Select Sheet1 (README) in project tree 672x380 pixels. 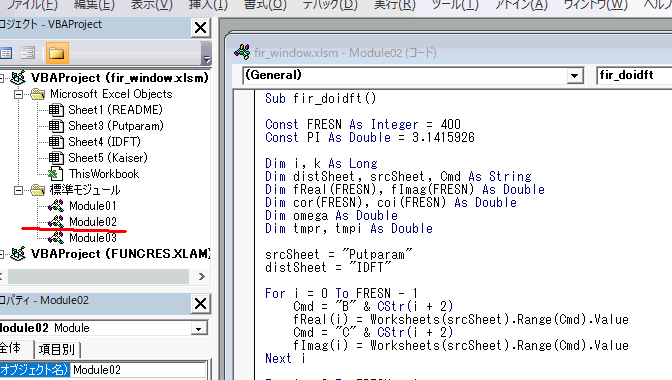click(115, 110)
